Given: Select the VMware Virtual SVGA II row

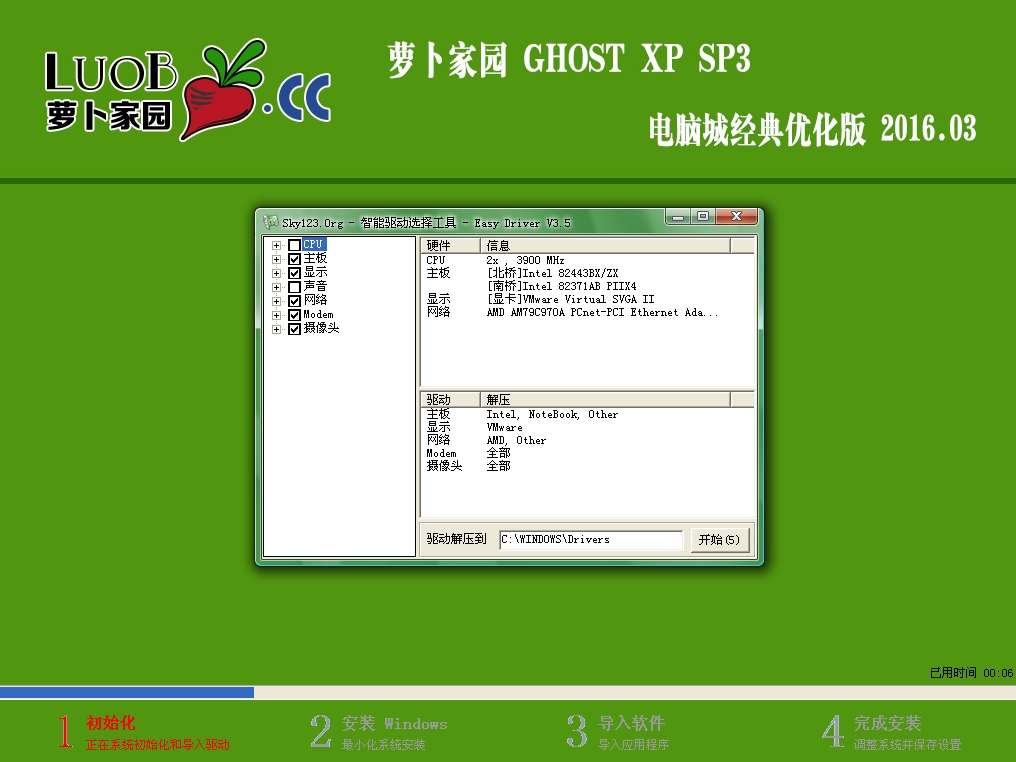Looking at the screenshot, I should coord(571,299).
